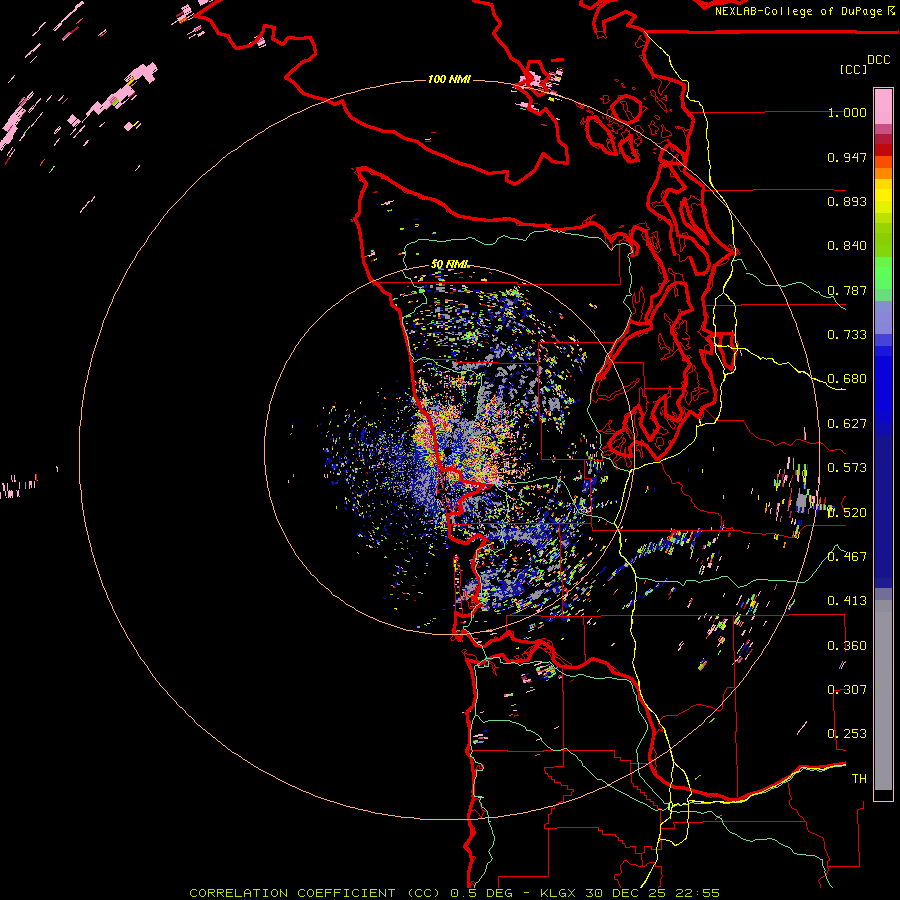Image resolution: width=900 pixels, height=900 pixels.
Task: Click the 0.733 legend value
Action: tap(847, 335)
